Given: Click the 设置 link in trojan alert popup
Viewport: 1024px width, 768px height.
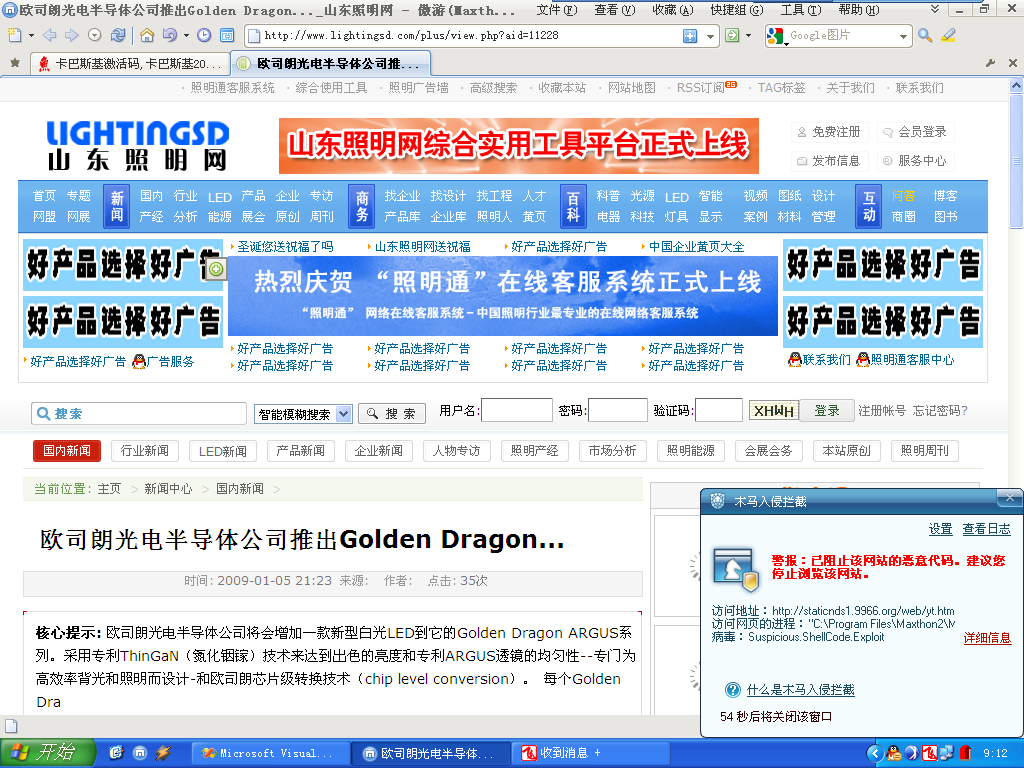Looking at the screenshot, I should 940,529.
